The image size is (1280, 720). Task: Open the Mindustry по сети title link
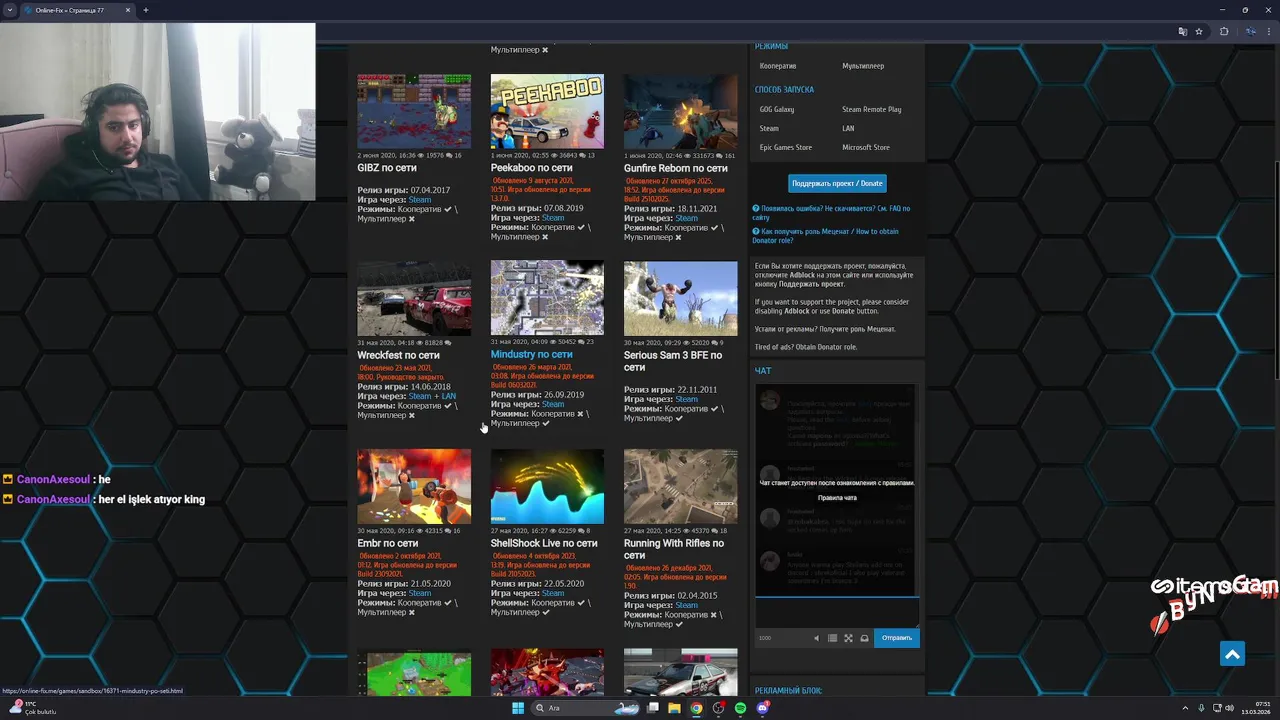click(x=531, y=354)
